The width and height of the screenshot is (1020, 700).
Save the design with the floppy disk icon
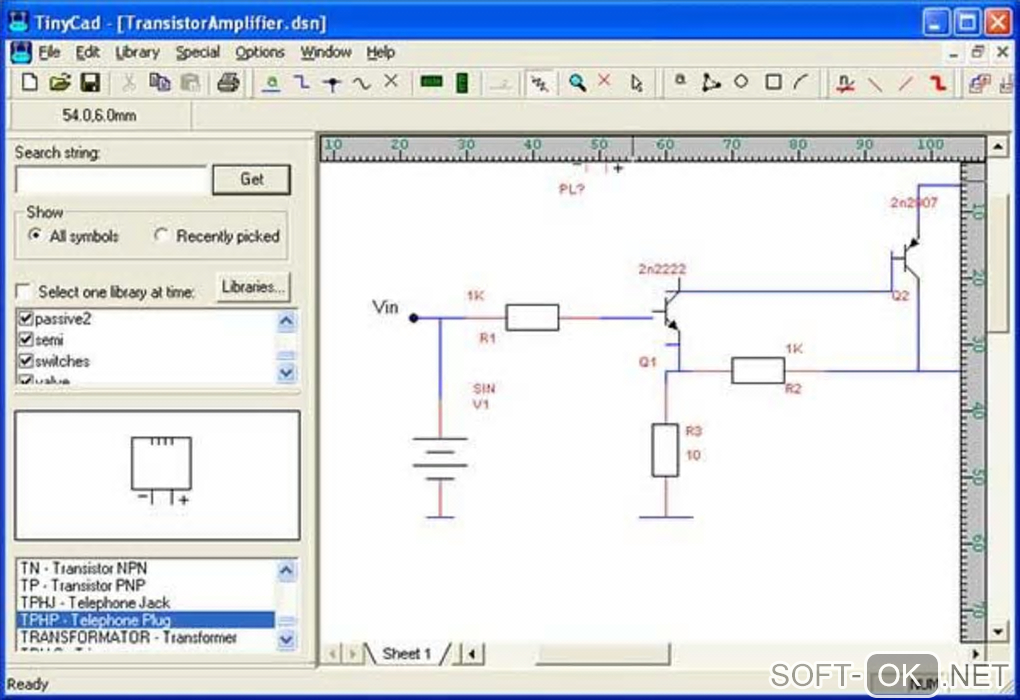click(x=90, y=83)
